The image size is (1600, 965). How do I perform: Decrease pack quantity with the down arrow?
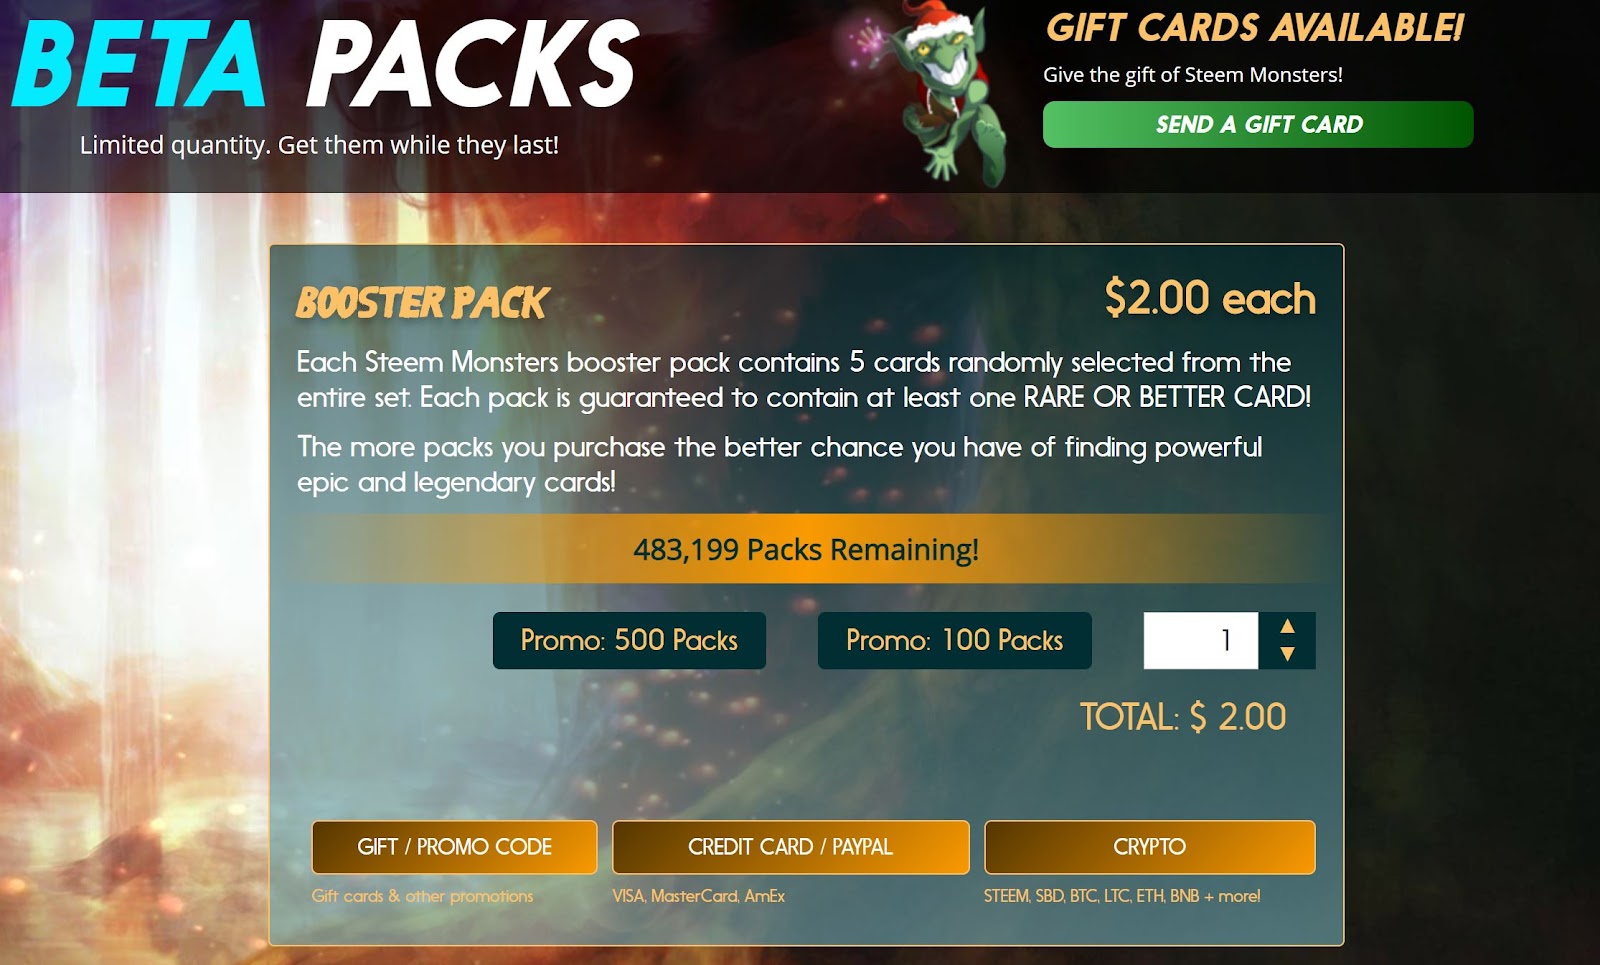click(1287, 654)
